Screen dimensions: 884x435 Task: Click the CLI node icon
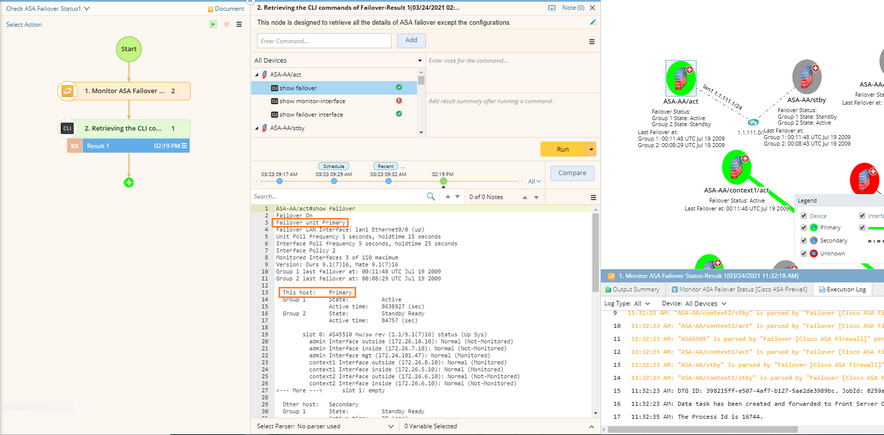67,128
